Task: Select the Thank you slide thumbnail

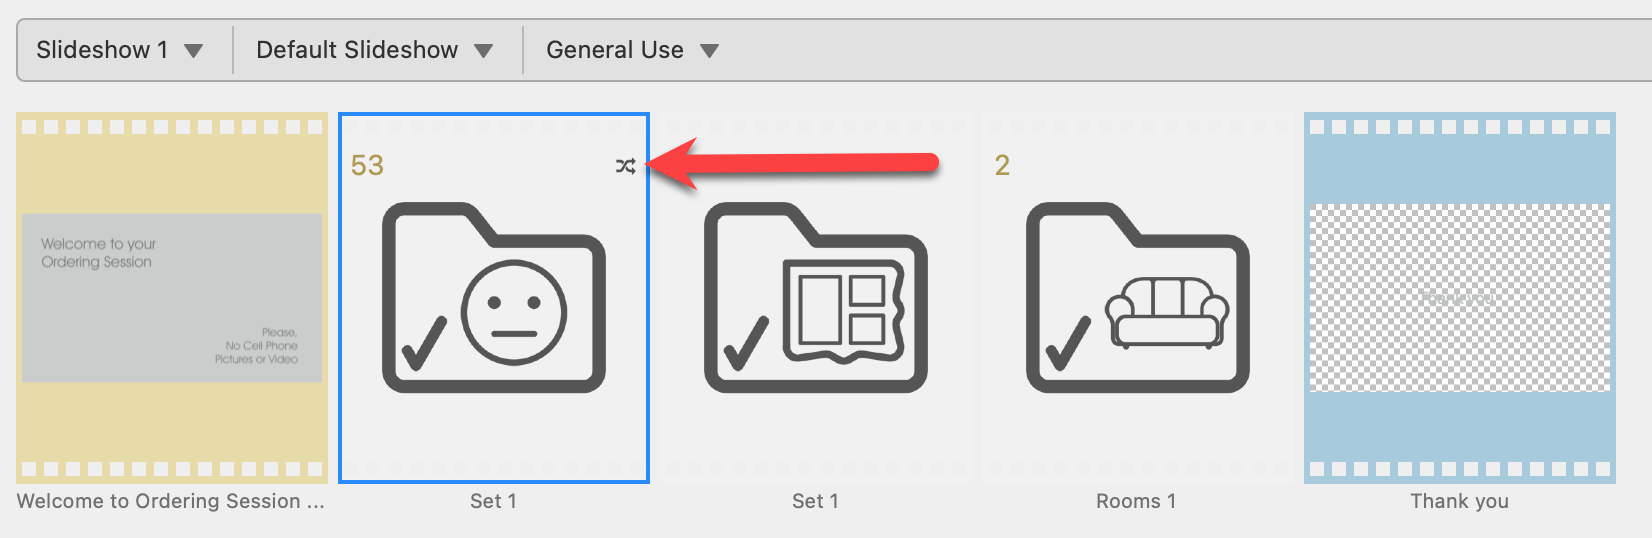Action: [x=1459, y=297]
